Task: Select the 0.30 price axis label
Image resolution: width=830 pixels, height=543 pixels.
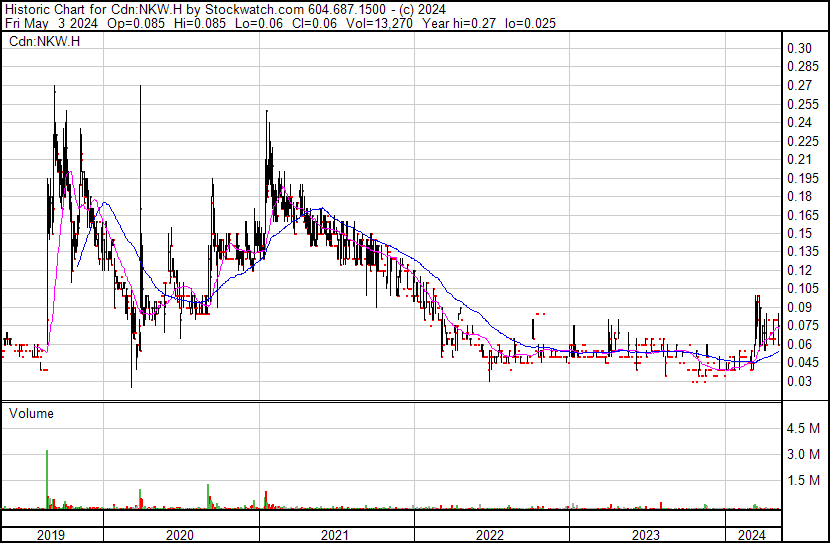Action: point(798,48)
